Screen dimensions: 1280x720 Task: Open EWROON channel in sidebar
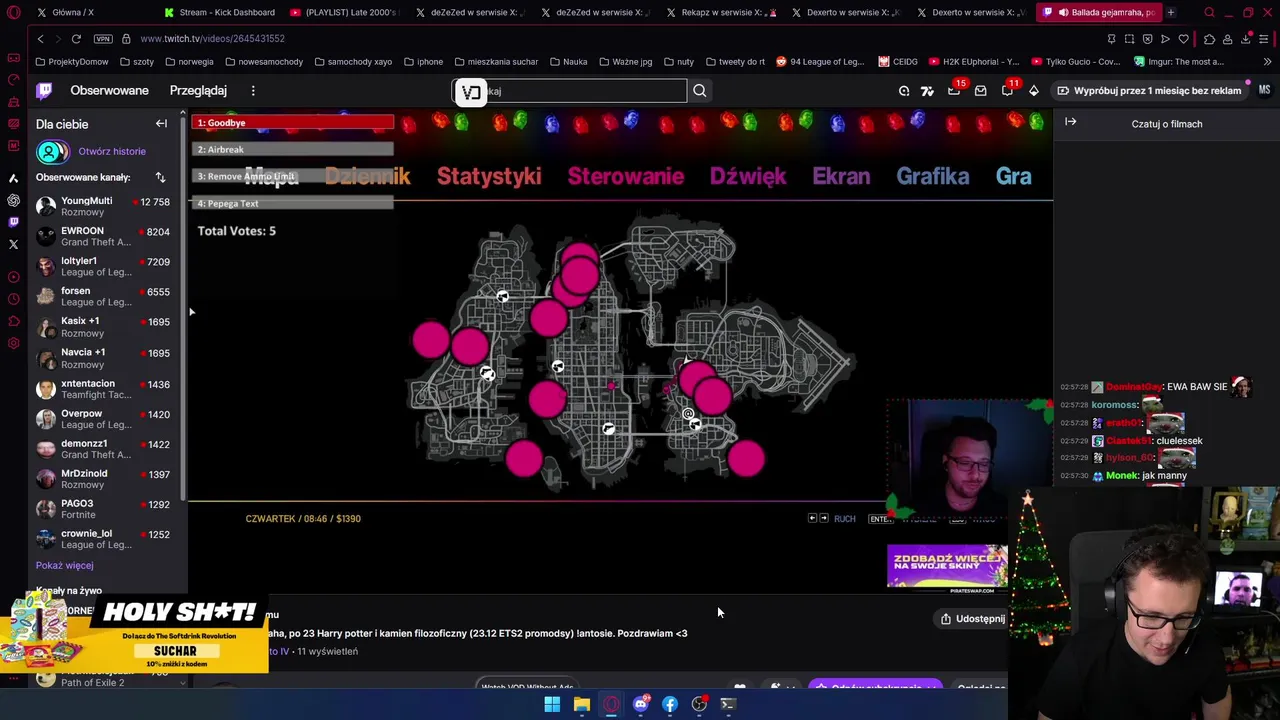click(x=103, y=236)
